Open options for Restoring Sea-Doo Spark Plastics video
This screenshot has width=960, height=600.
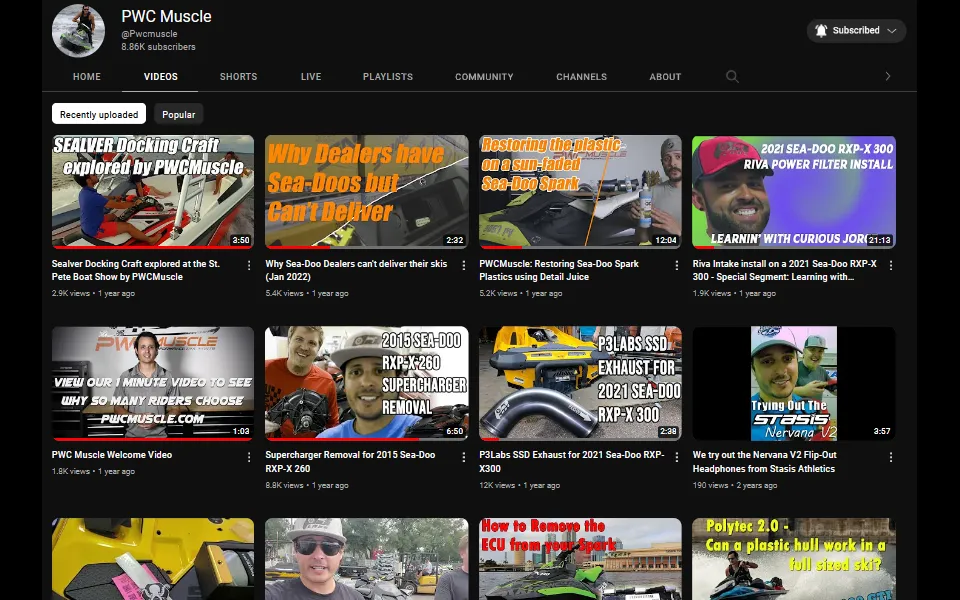(676, 265)
